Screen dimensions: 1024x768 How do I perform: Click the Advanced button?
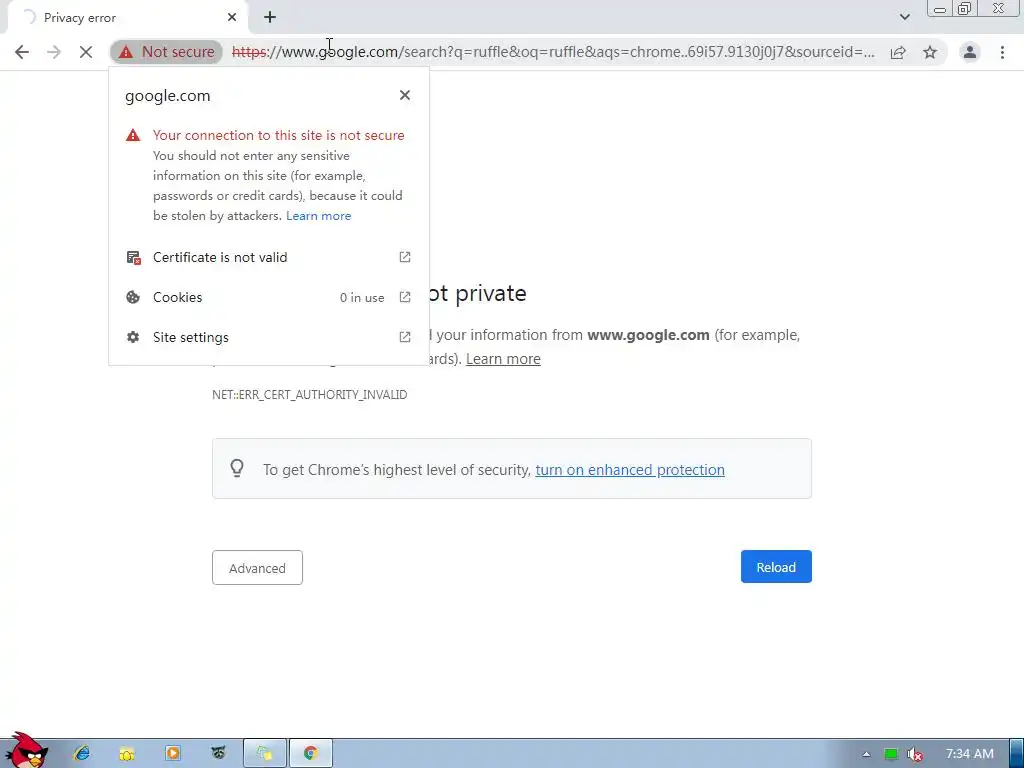(257, 568)
